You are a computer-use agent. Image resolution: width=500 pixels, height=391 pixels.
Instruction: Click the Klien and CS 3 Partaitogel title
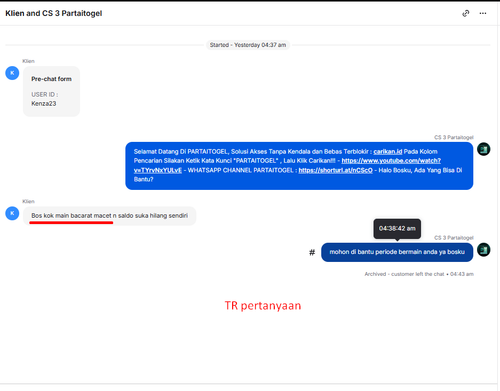54,13
